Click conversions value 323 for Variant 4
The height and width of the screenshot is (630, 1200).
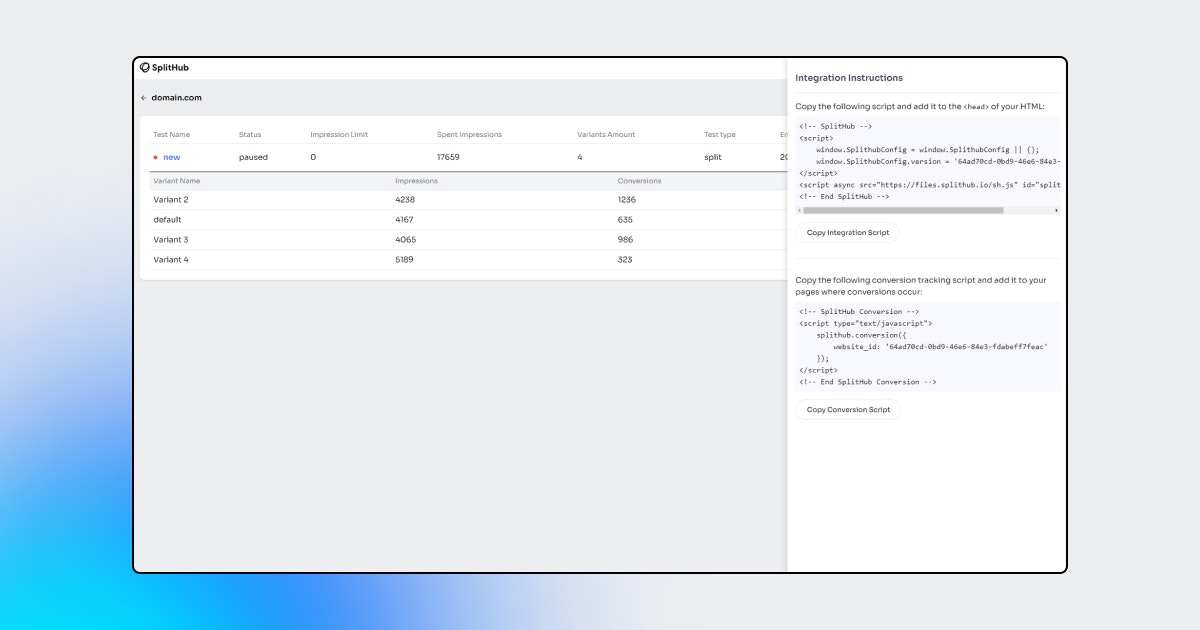point(625,260)
